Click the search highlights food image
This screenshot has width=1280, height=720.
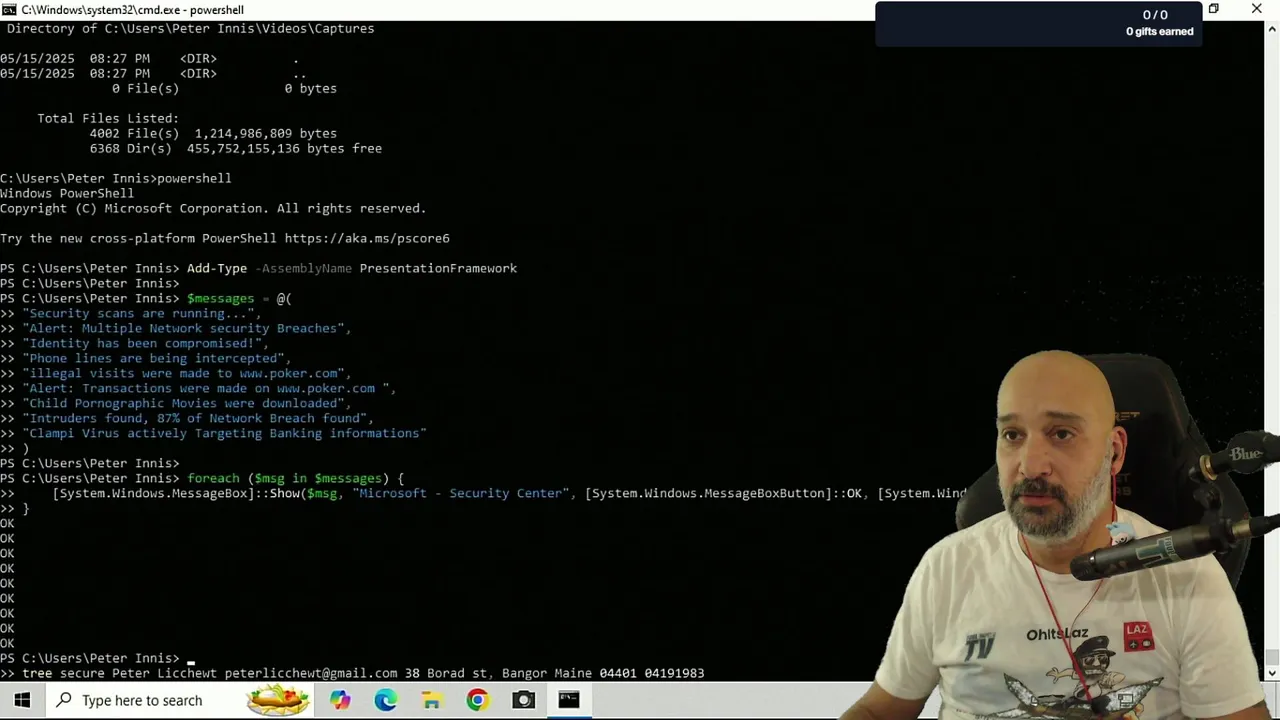point(278,700)
